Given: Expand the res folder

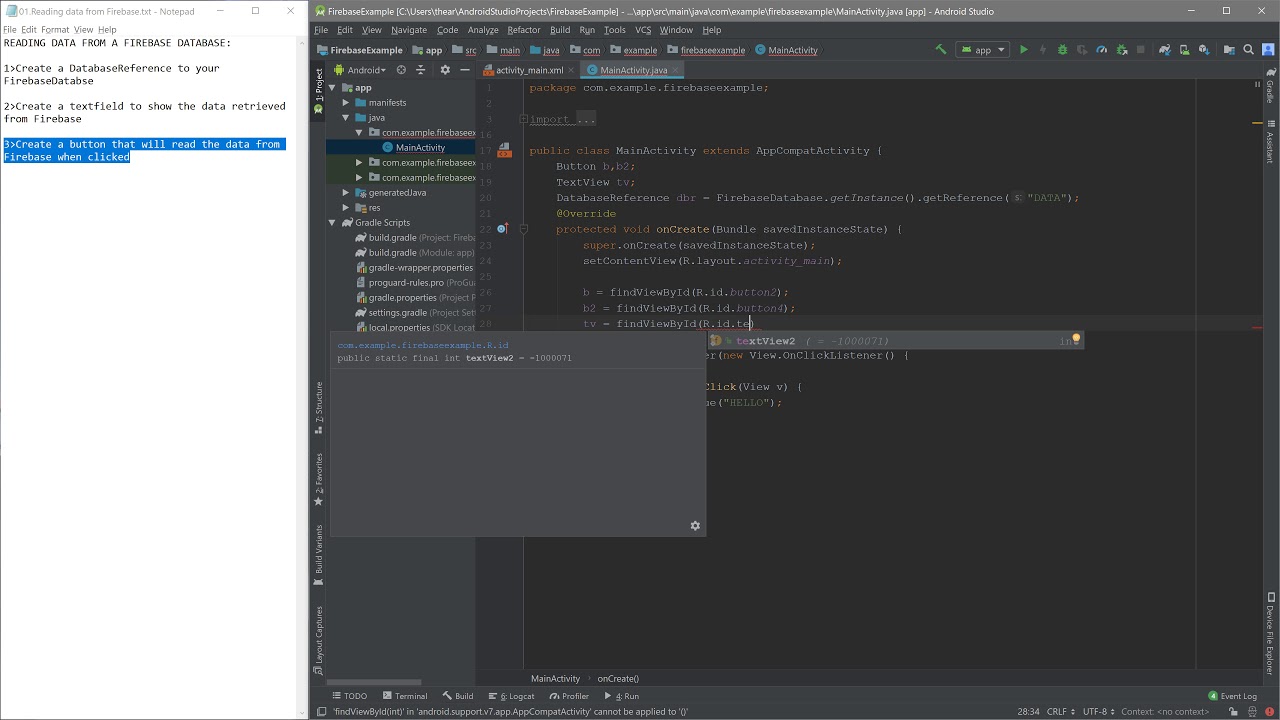Looking at the screenshot, I should coord(346,208).
